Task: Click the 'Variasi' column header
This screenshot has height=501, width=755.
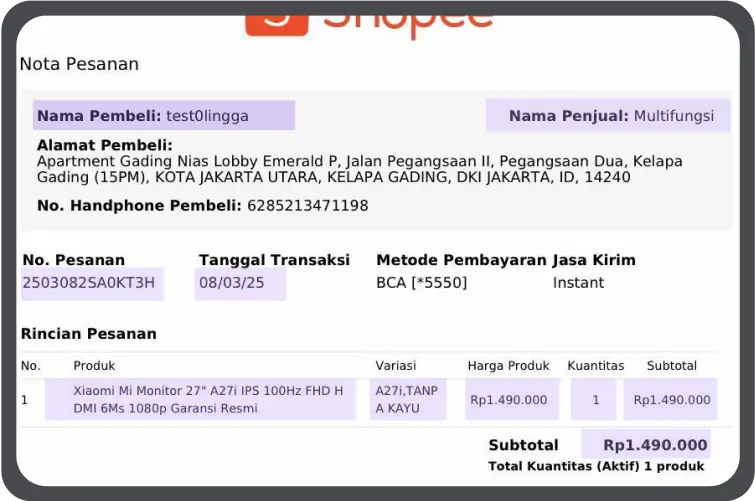Action: point(396,366)
